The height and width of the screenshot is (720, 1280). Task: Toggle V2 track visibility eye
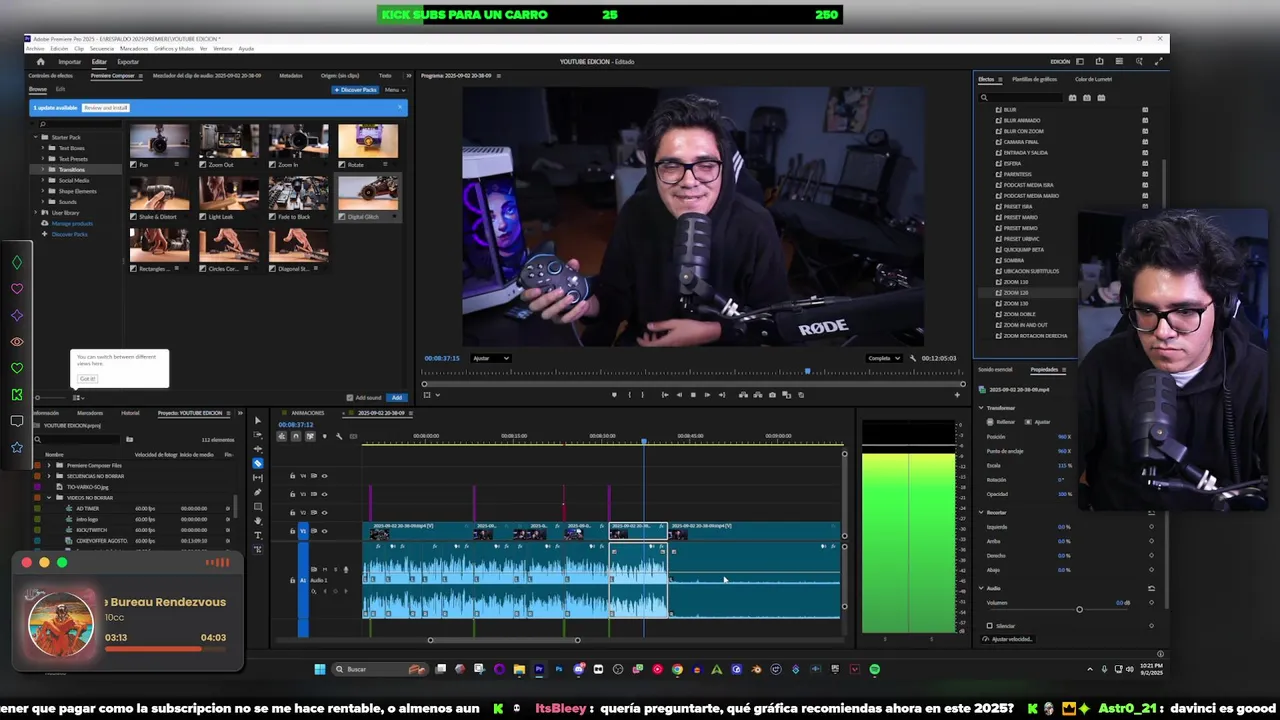coord(324,511)
